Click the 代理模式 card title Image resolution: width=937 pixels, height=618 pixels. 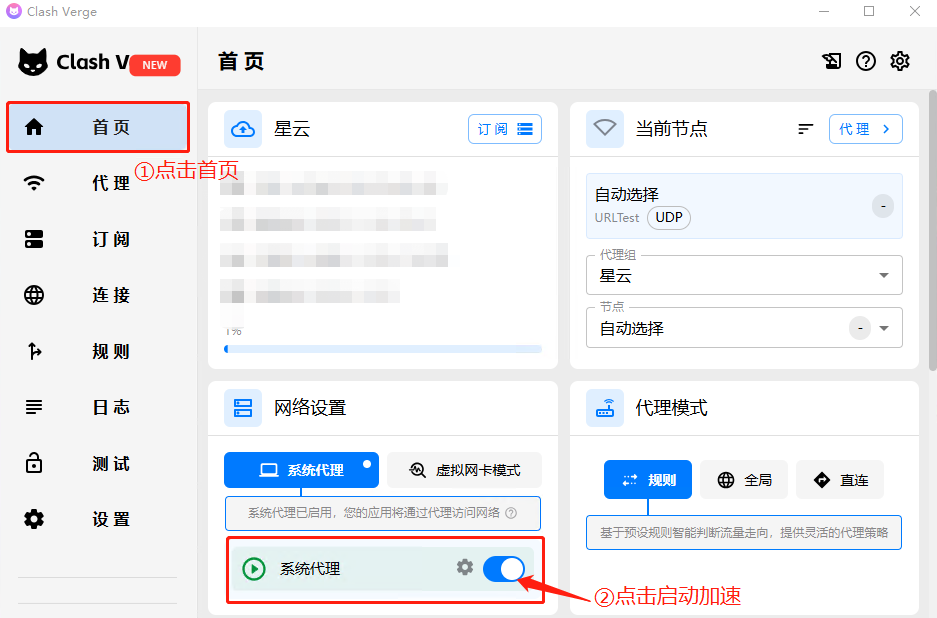click(x=671, y=408)
